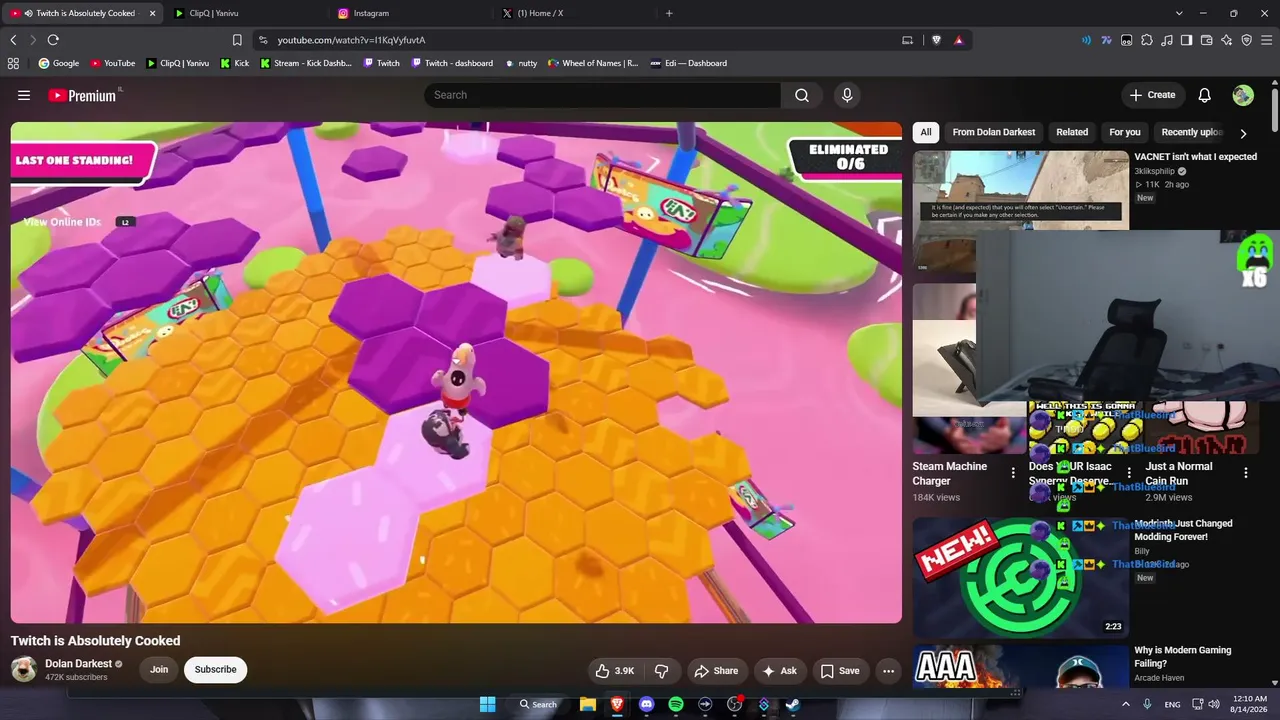Like the video with 3.9K button

pos(615,671)
